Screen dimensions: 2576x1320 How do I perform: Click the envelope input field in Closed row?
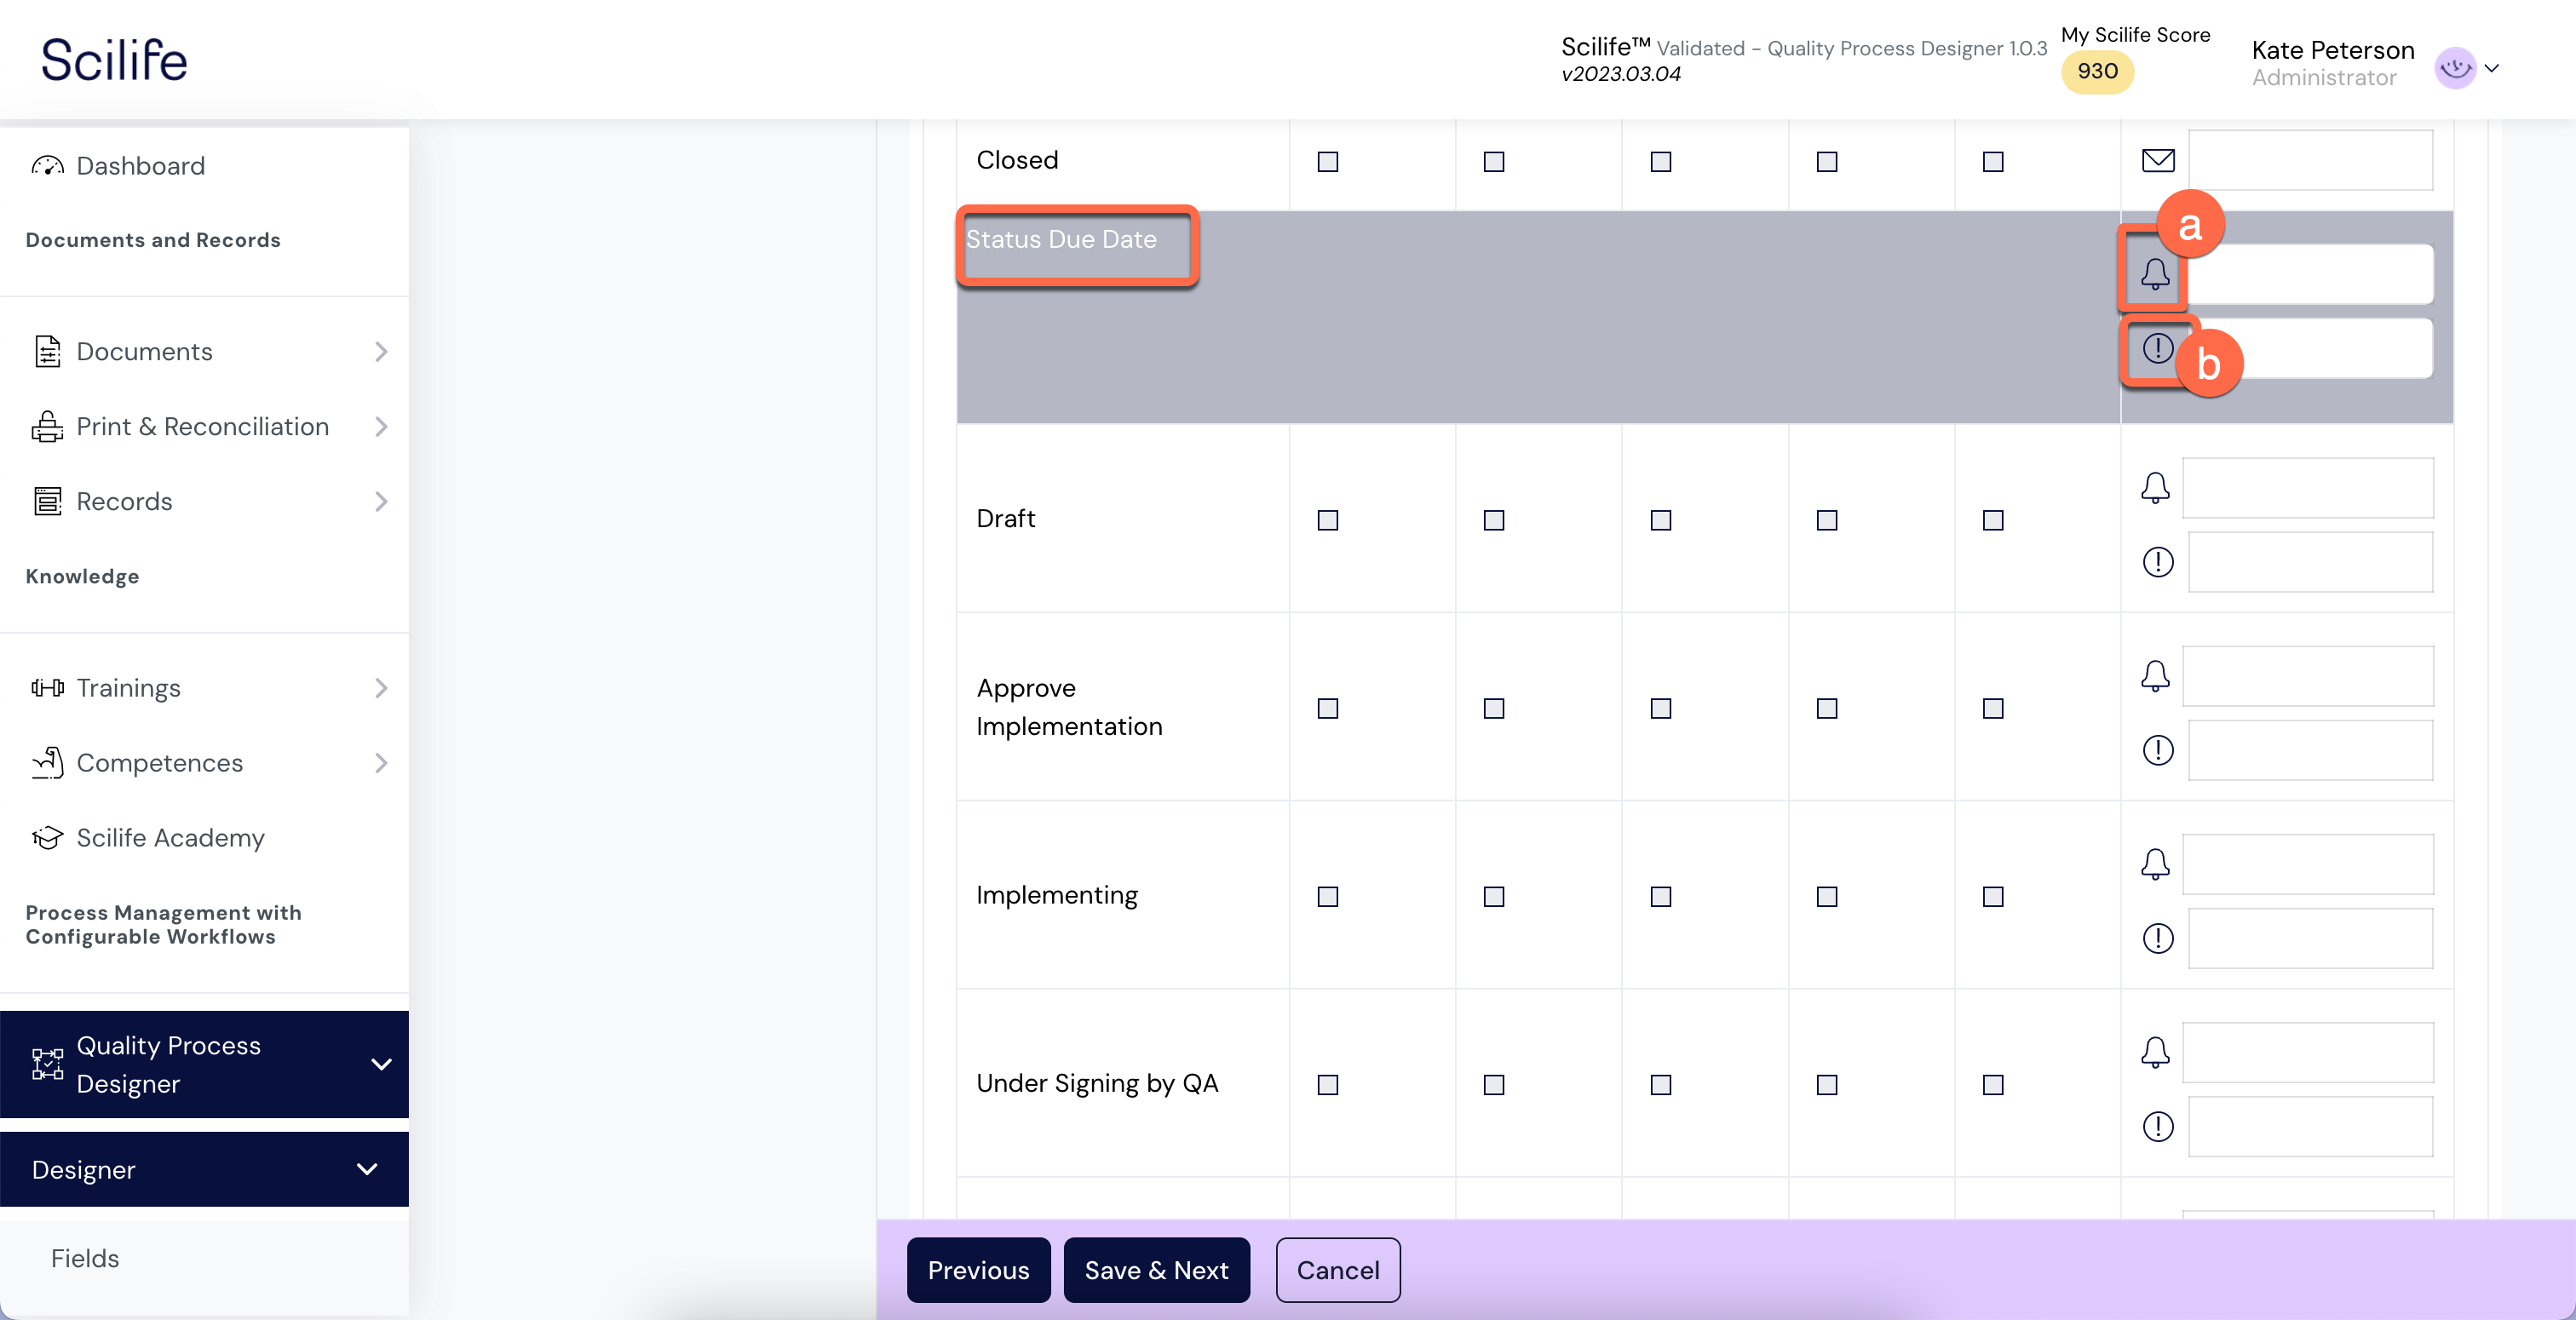coord(2310,160)
